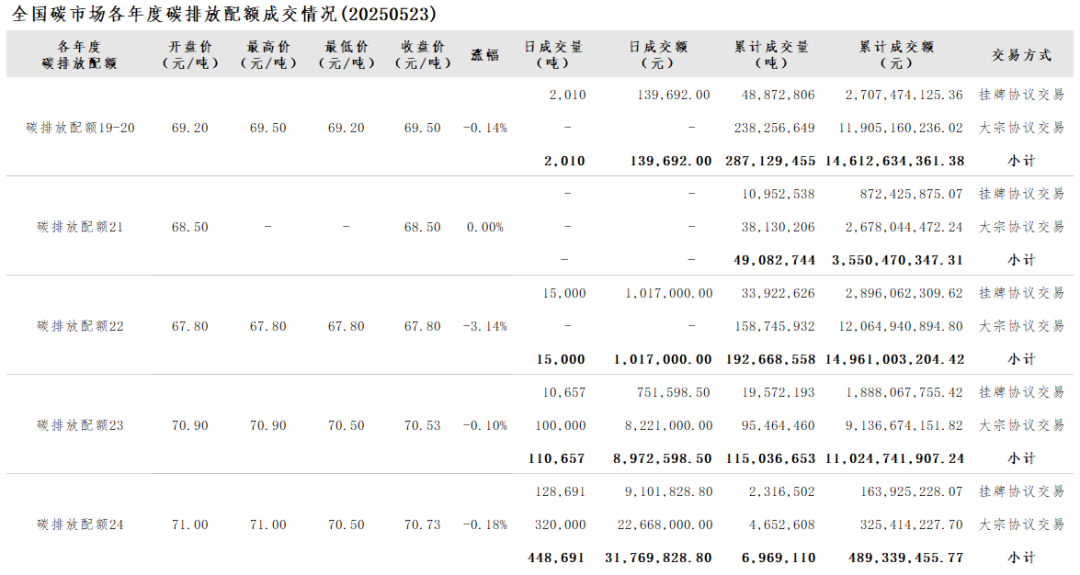
Task: Click the closing price 70.73 cell
Action: (422, 524)
